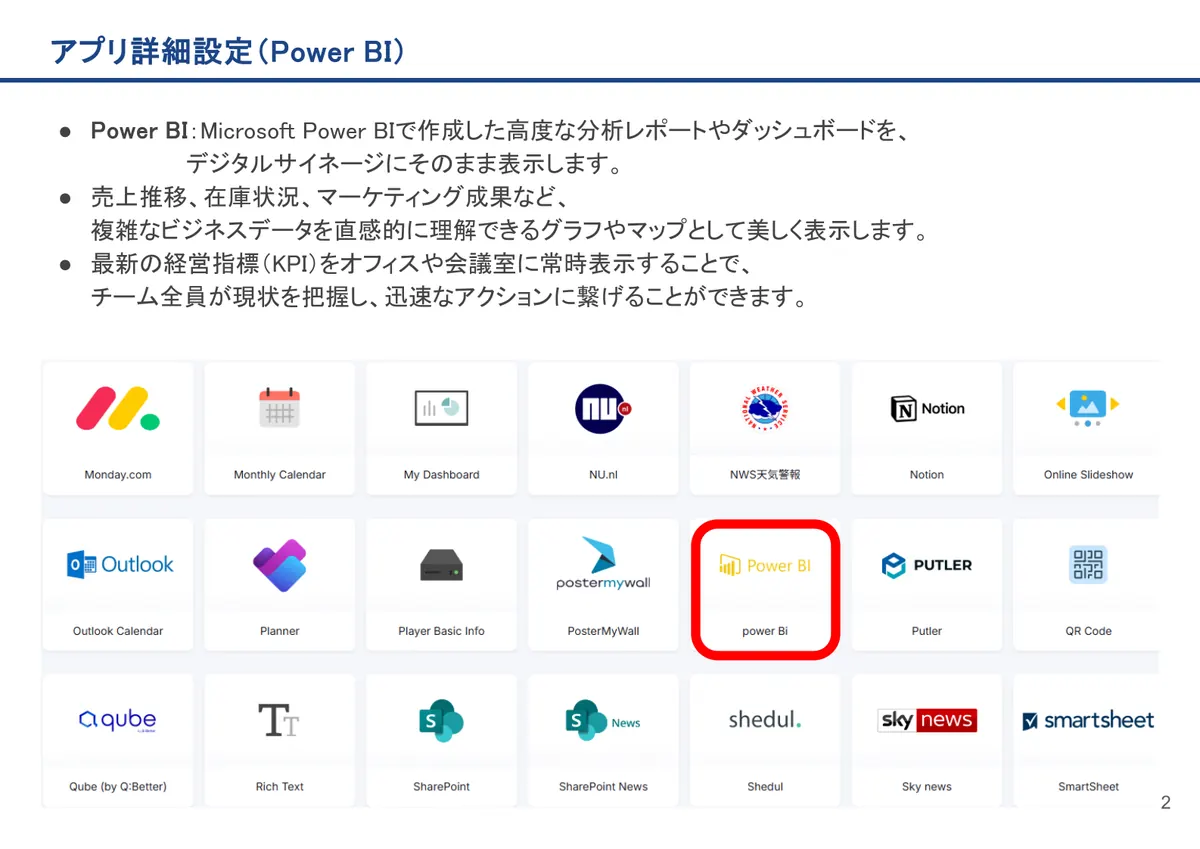Click the "QR Code" label
Image resolution: width=1200 pixels, height=849 pixels.
[1088, 631]
